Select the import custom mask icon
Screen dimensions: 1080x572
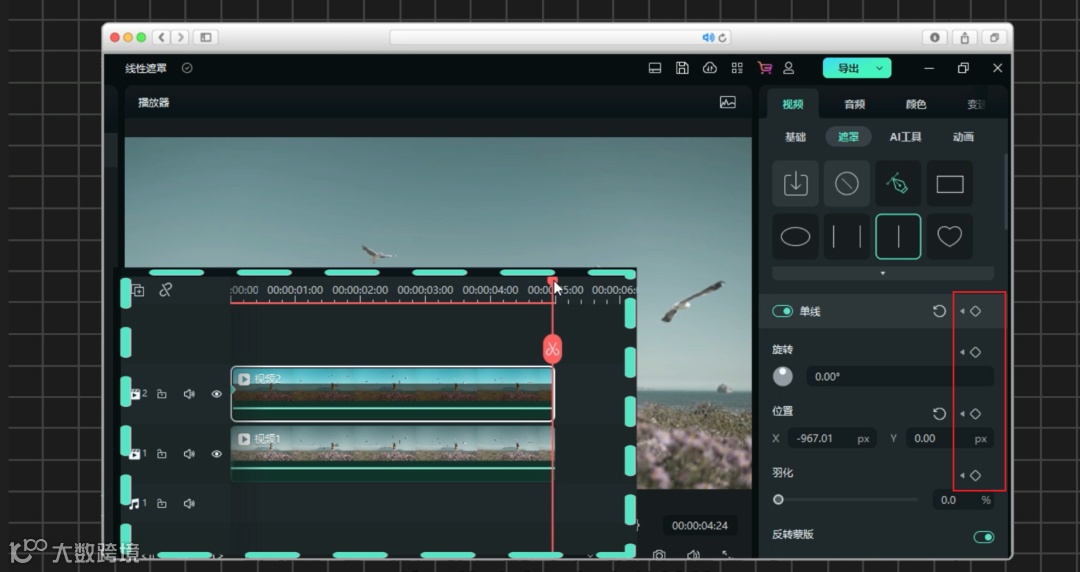[796, 184]
